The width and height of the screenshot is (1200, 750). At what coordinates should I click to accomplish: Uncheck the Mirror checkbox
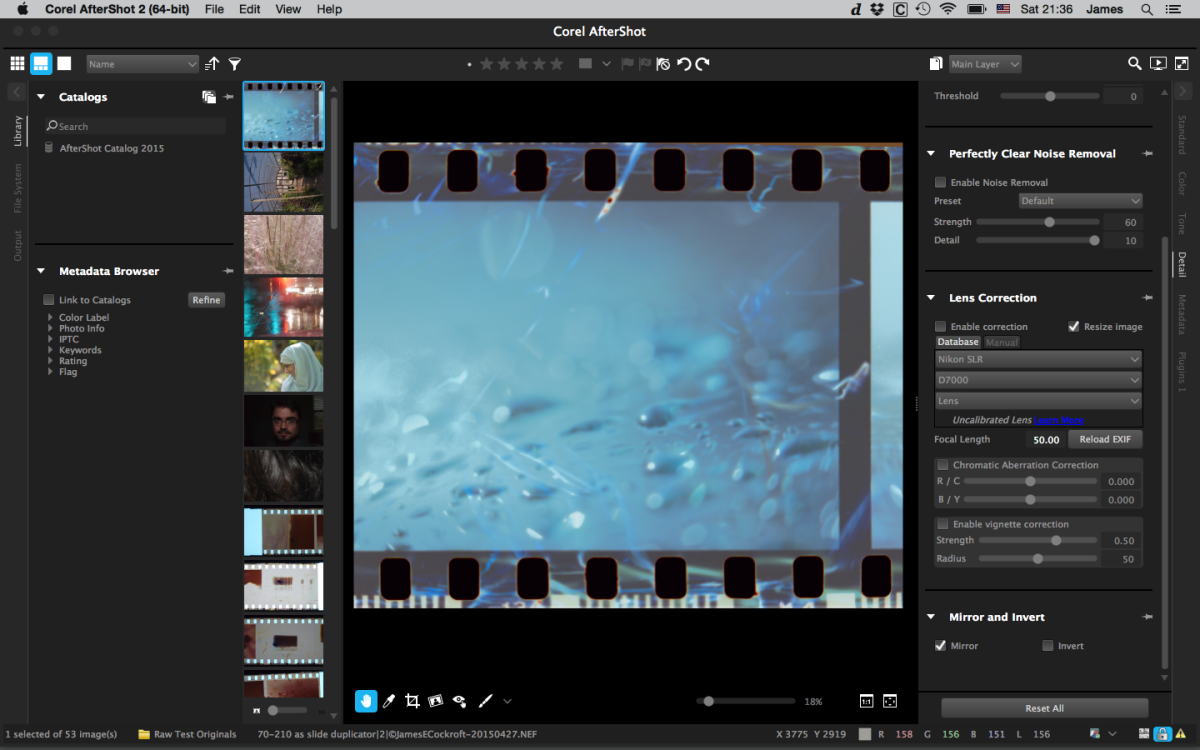pos(940,646)
